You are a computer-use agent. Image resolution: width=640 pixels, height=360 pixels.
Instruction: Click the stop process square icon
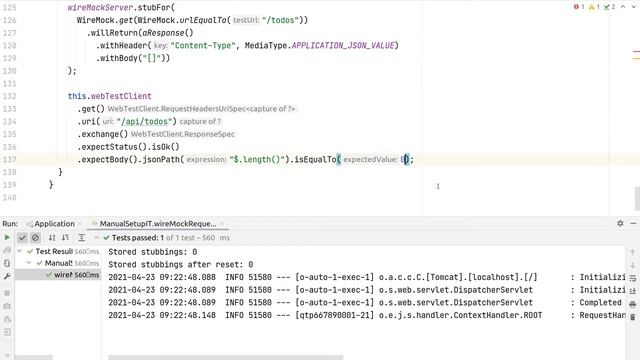point(7,293)
